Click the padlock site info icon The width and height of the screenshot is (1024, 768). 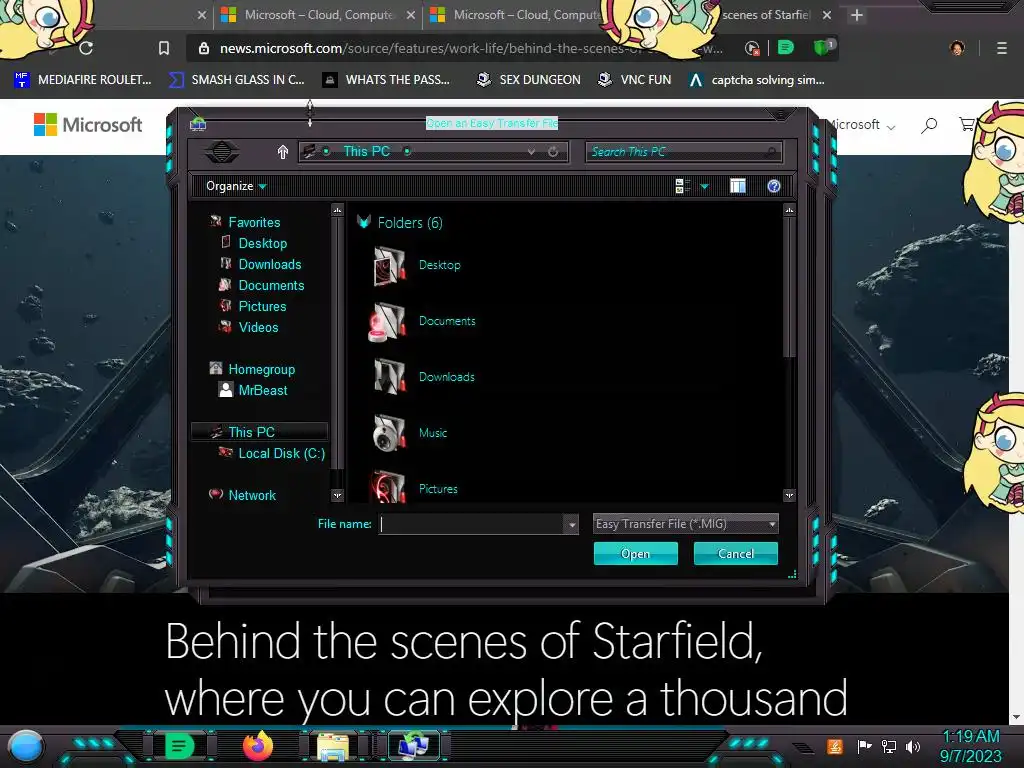(x=204, y=48)
